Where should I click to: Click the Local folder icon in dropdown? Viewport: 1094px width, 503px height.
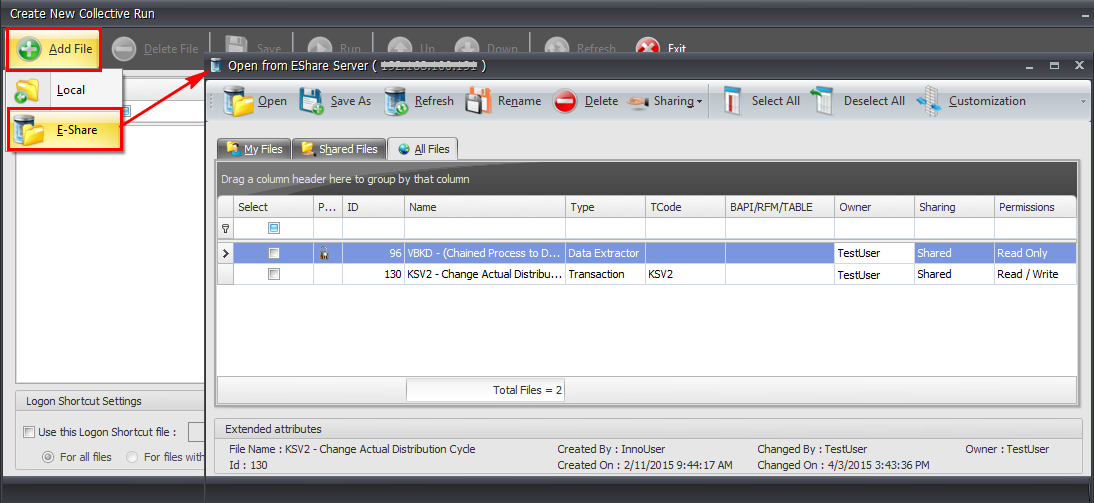(x=28, y=90)
